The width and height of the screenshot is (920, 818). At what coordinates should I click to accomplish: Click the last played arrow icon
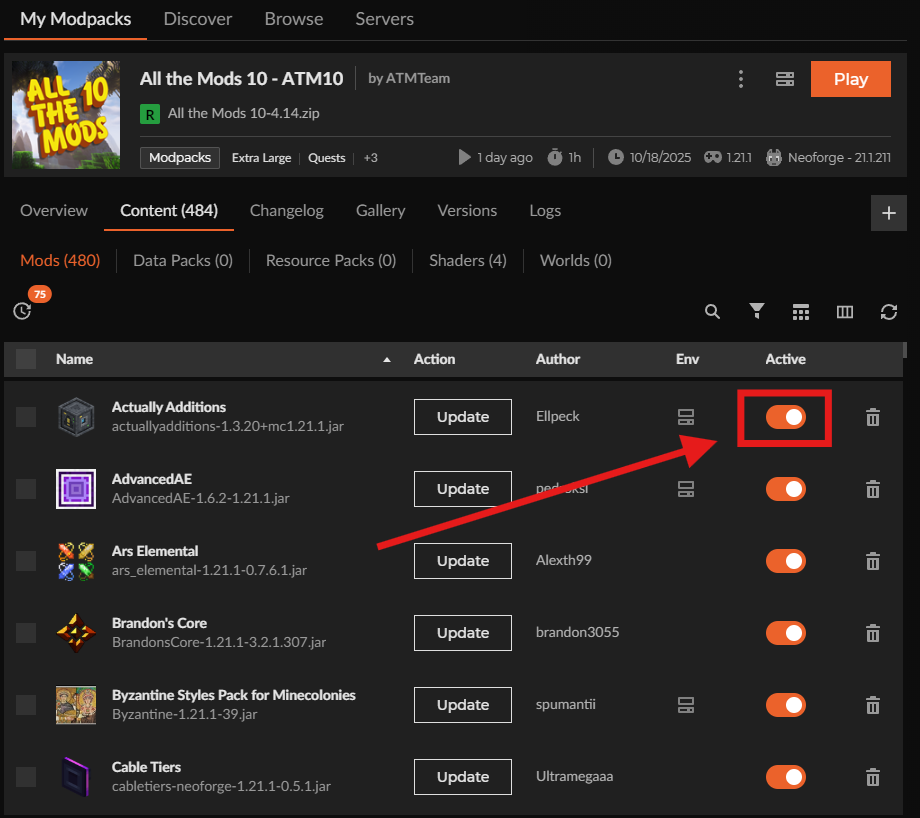pyautogui.click(x=464, y=157)
